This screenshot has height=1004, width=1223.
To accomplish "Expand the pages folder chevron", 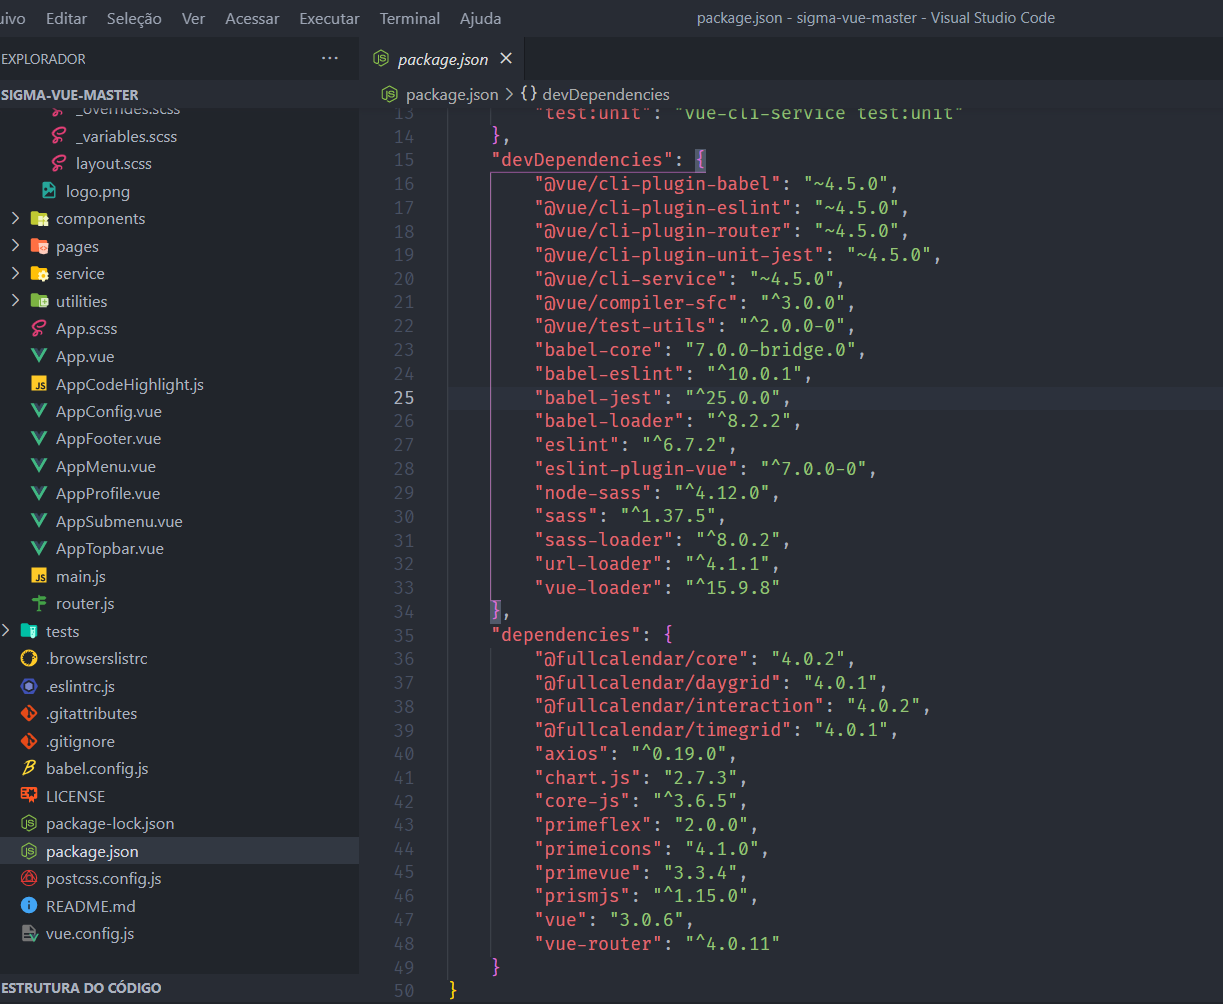I will [15, 246].
